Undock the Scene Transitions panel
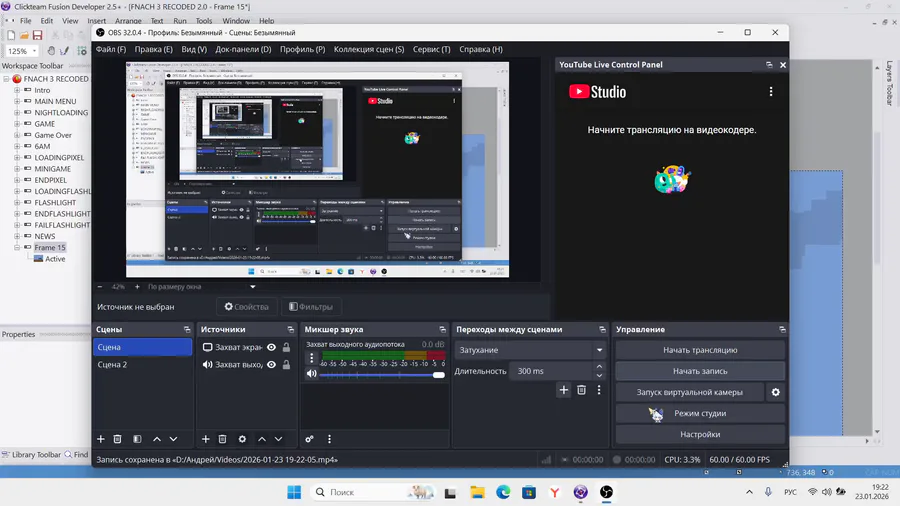Viewport: 900px width, 506px height. 602,329
